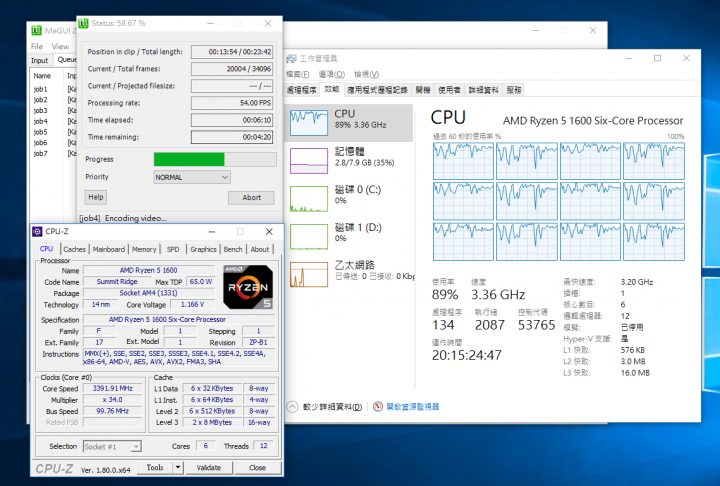This screenshot has width=720, height=486.
Task: Switch to the Memory tab in CPU-Z
Action: pos(144,249)
